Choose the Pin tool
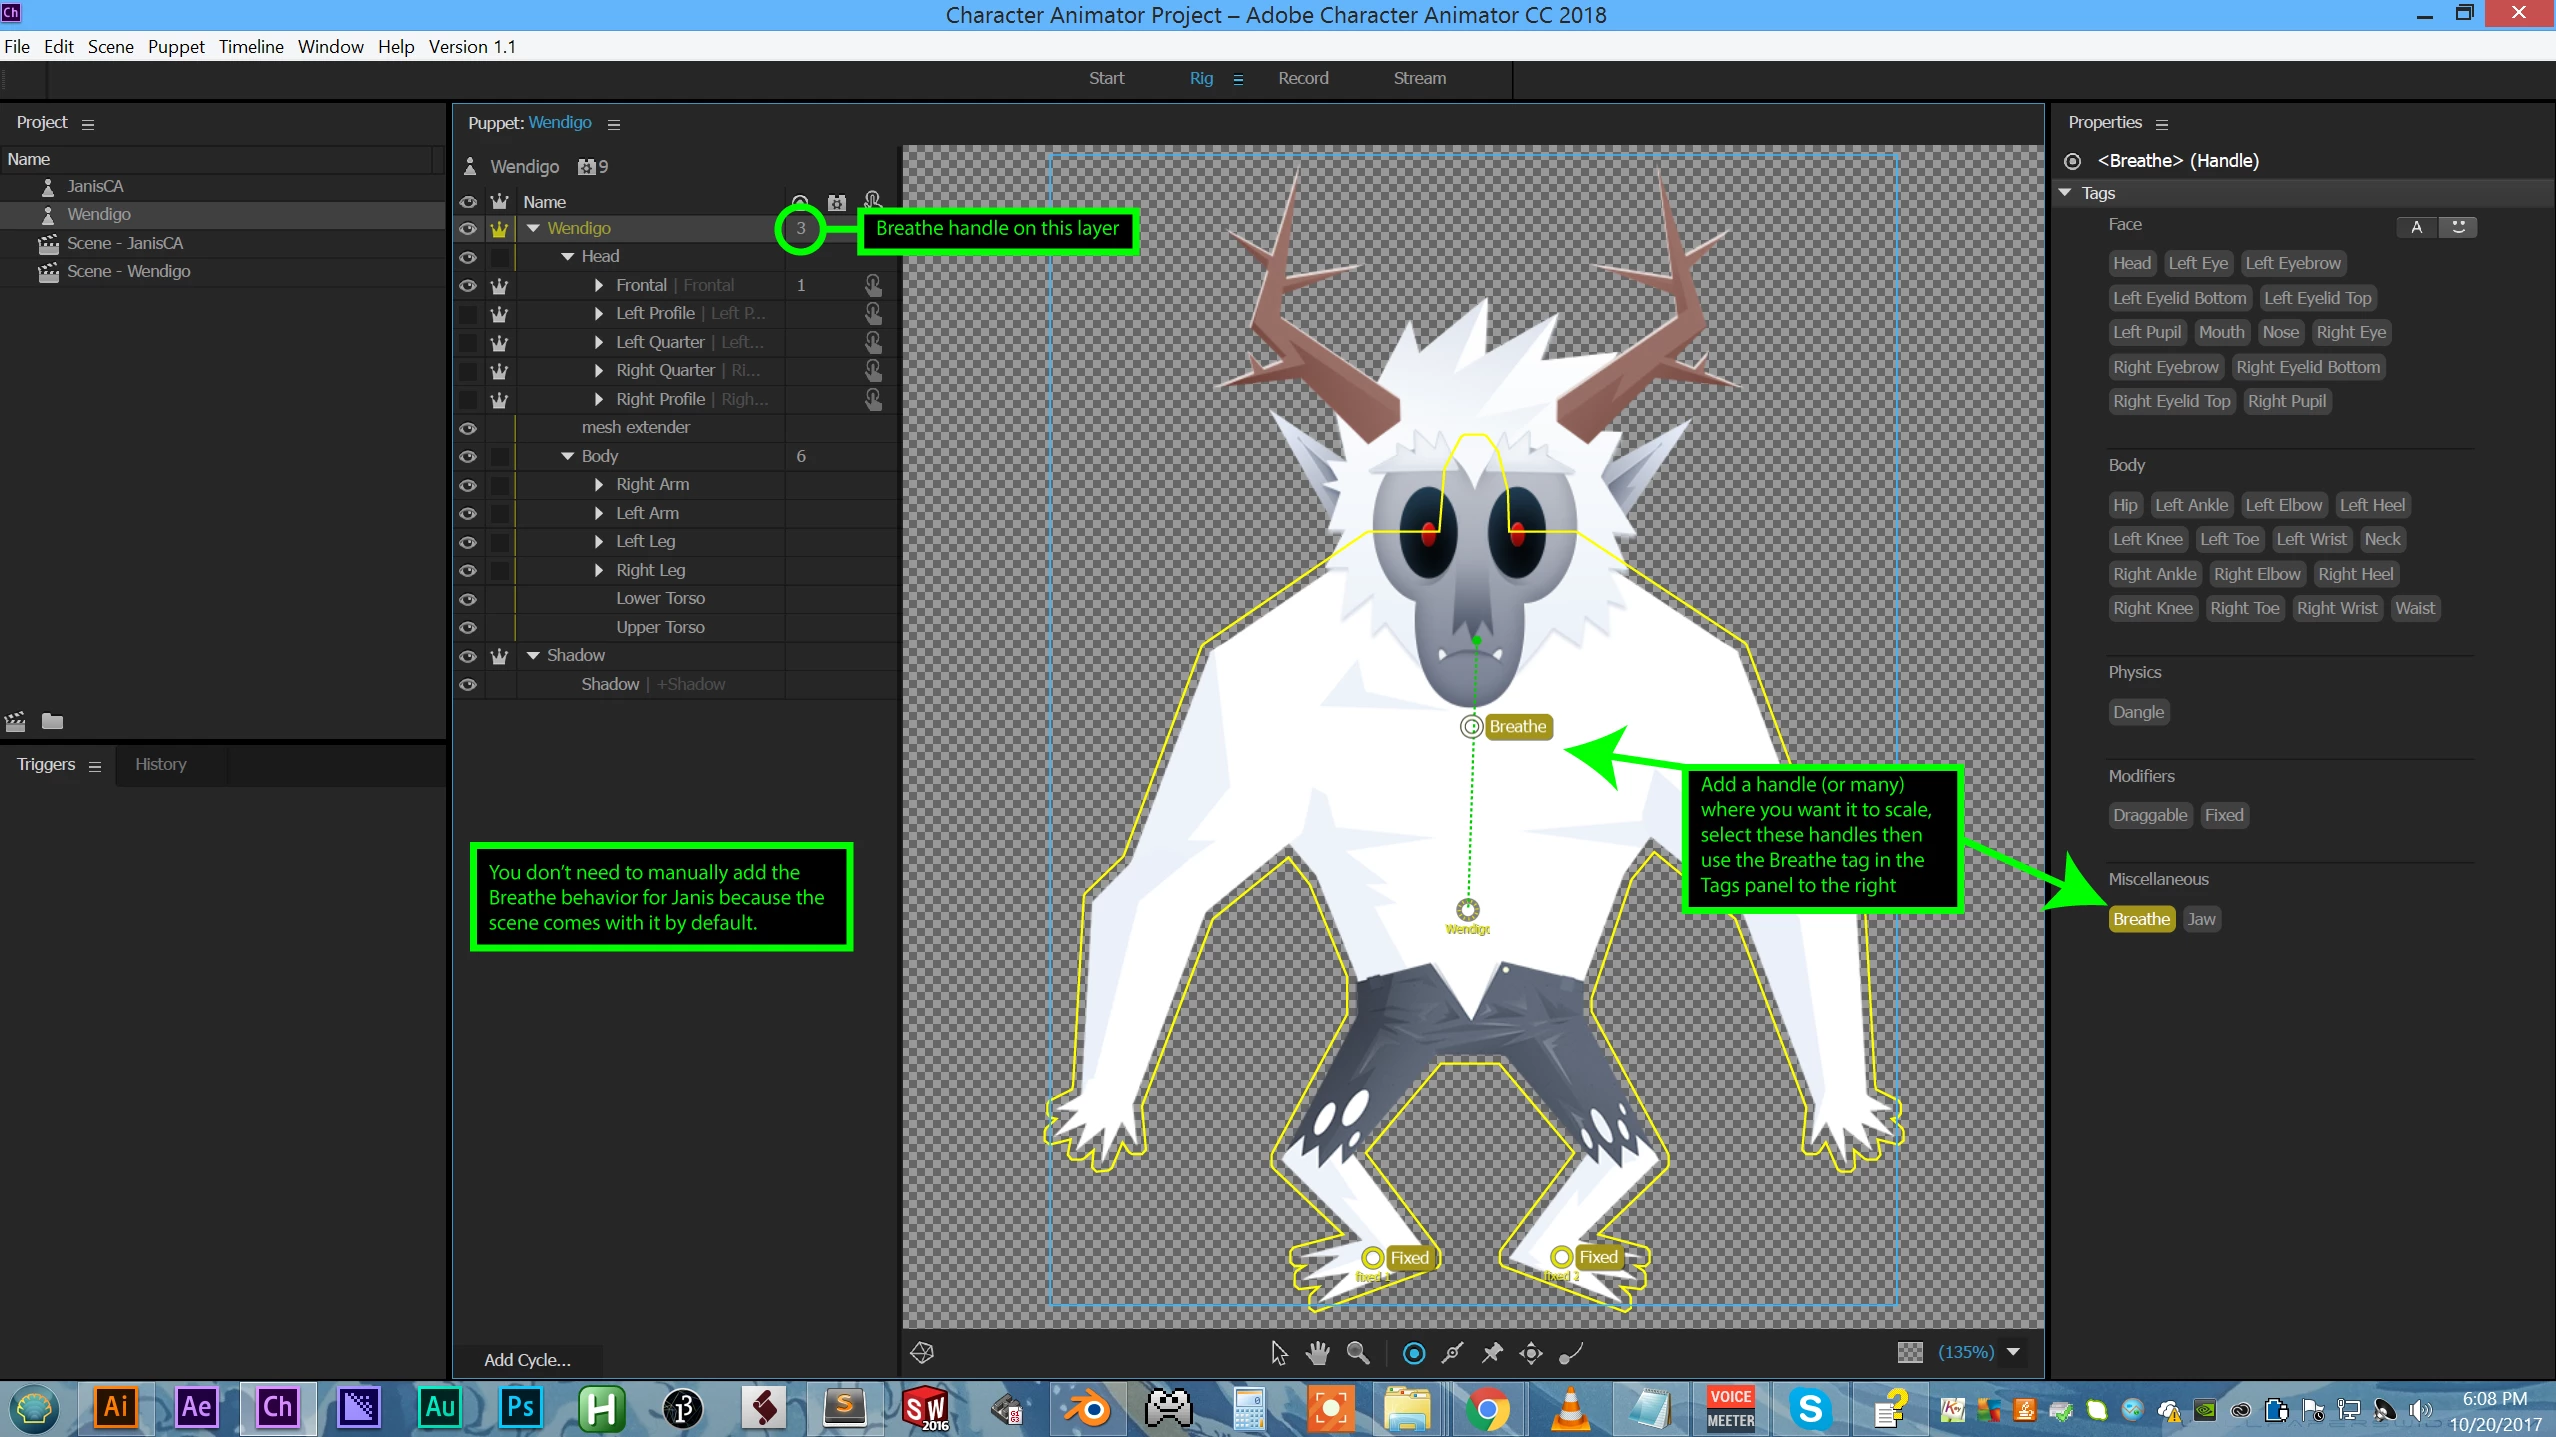 pos(1492,1353)
